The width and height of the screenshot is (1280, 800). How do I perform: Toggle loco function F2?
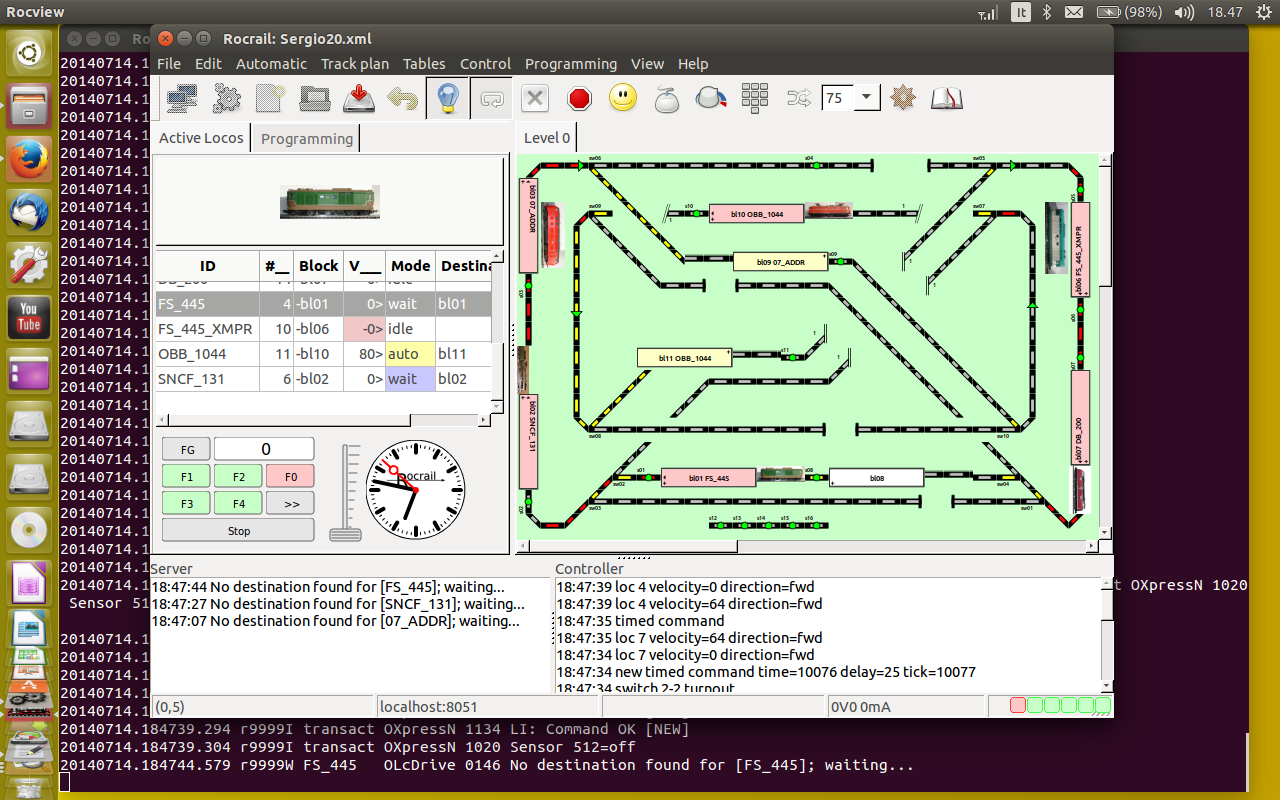tap(238, 476)
